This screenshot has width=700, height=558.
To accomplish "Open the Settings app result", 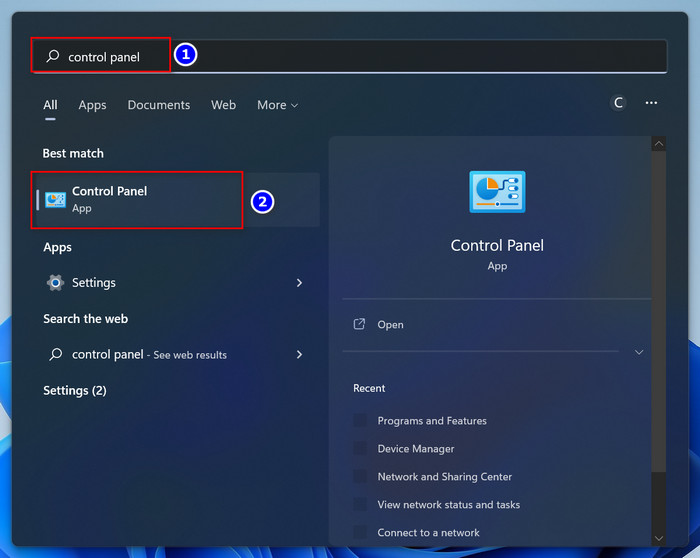I will click(x=176, y=283).
